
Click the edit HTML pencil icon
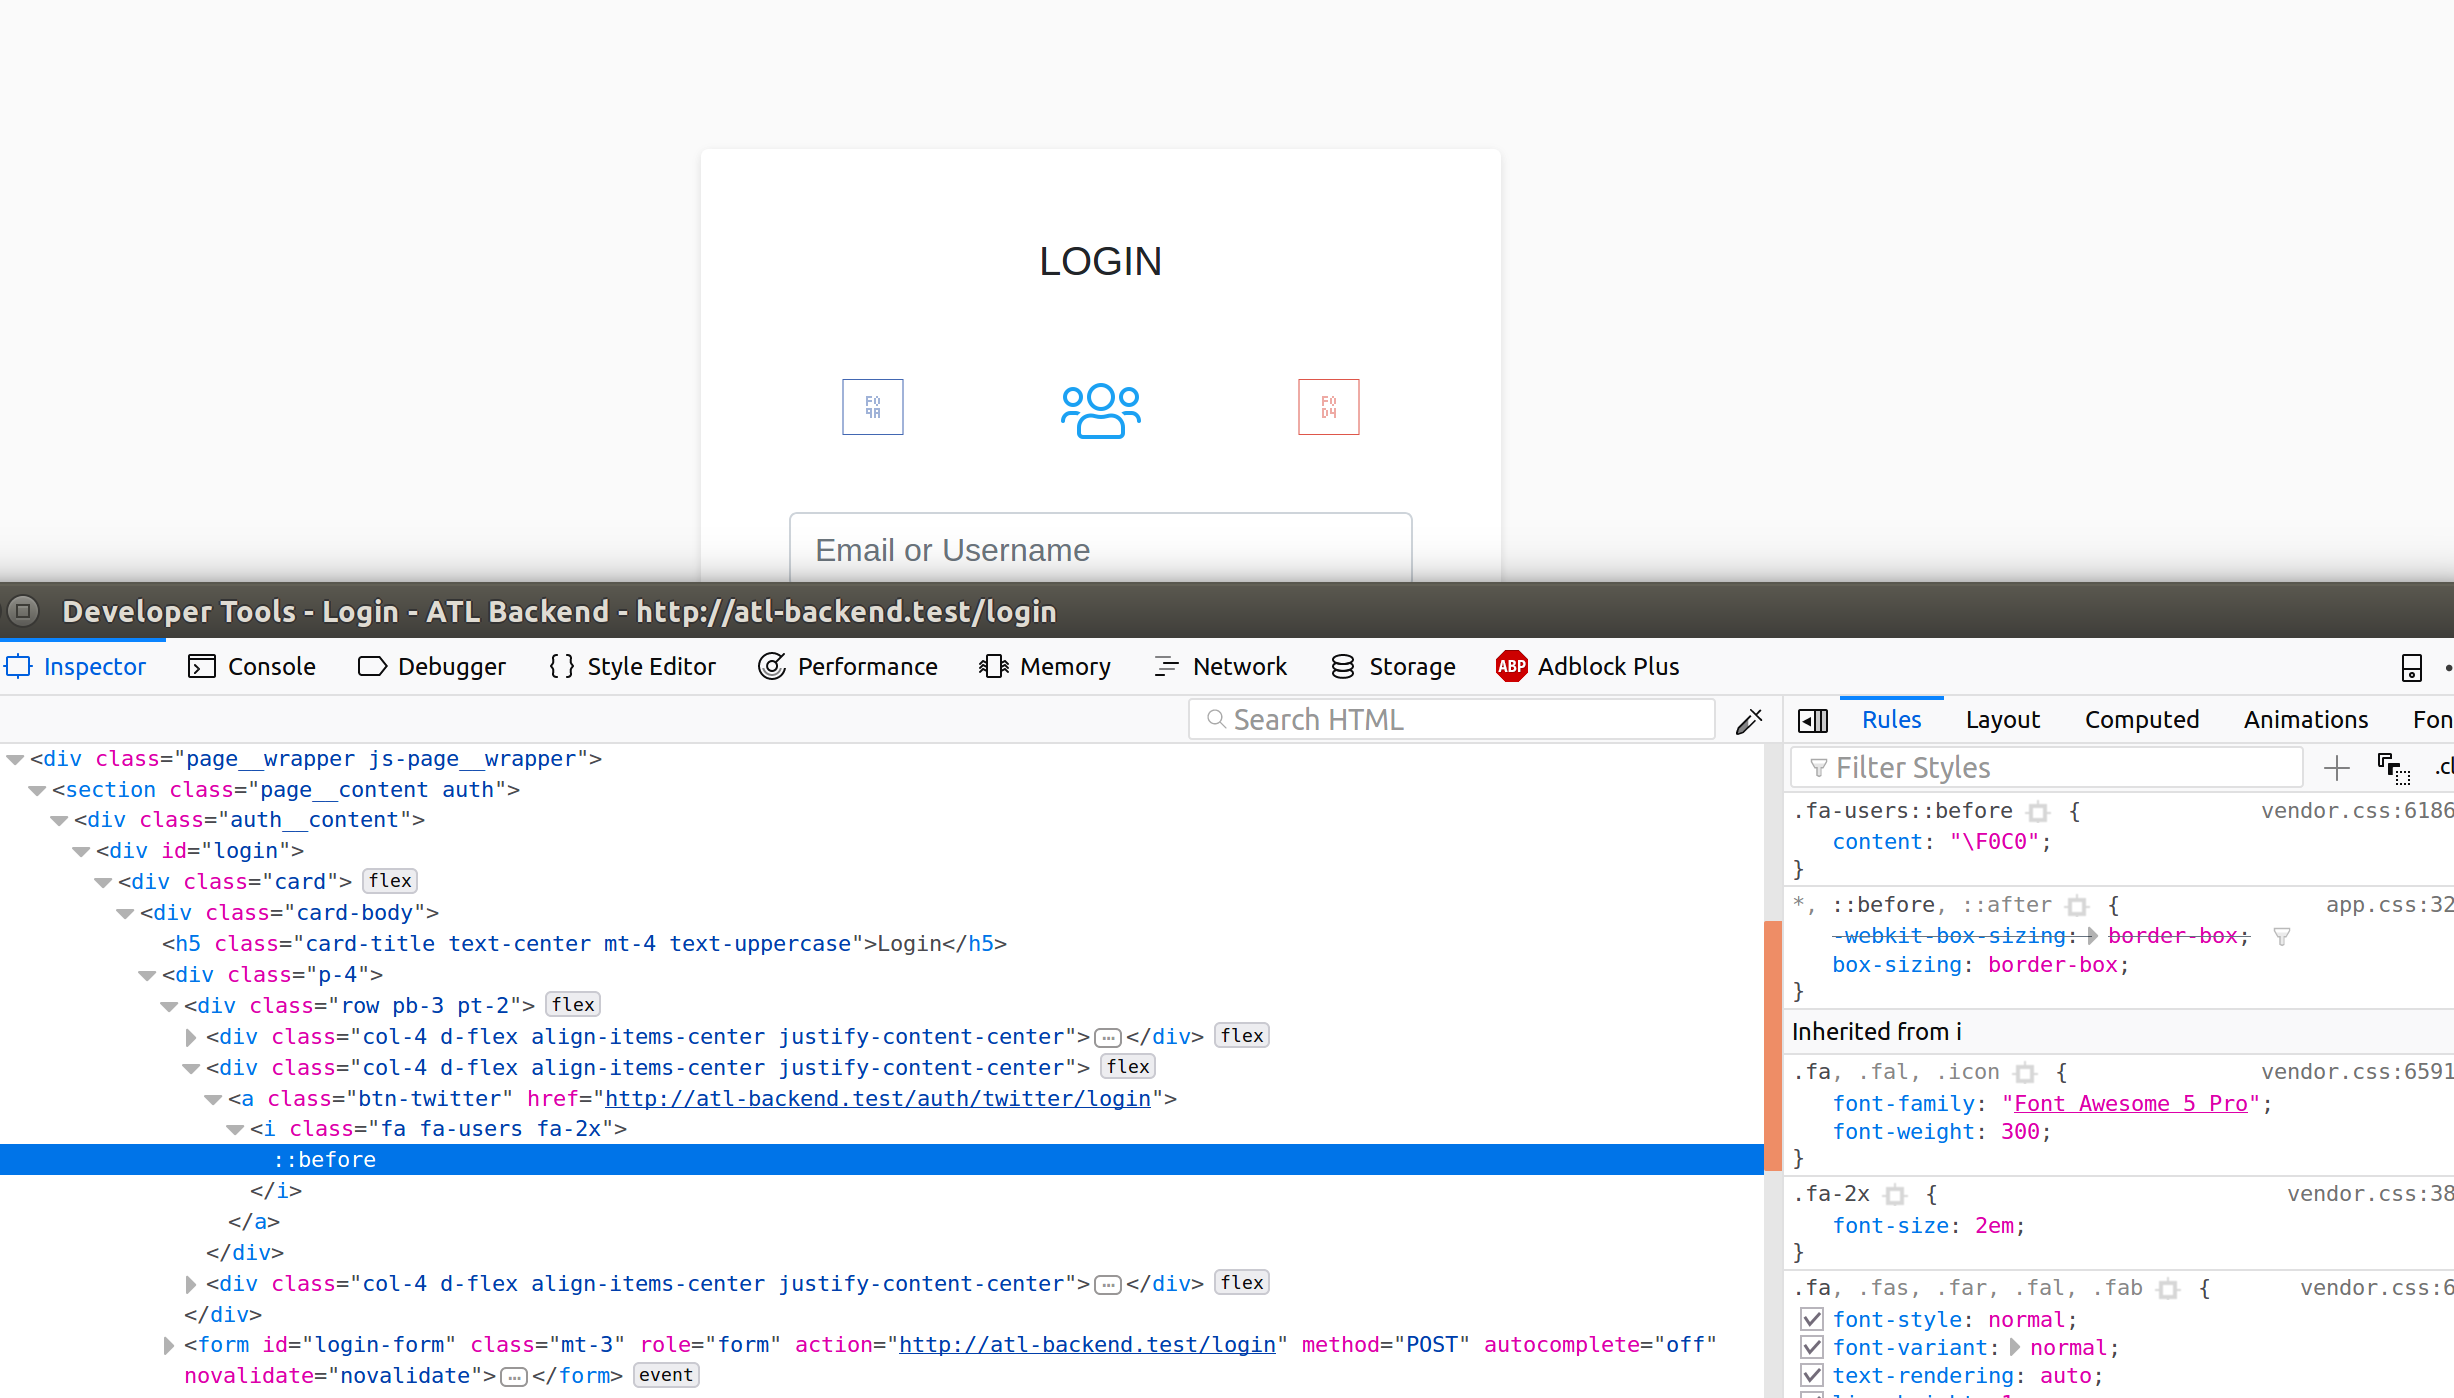tap(1748, 719)
